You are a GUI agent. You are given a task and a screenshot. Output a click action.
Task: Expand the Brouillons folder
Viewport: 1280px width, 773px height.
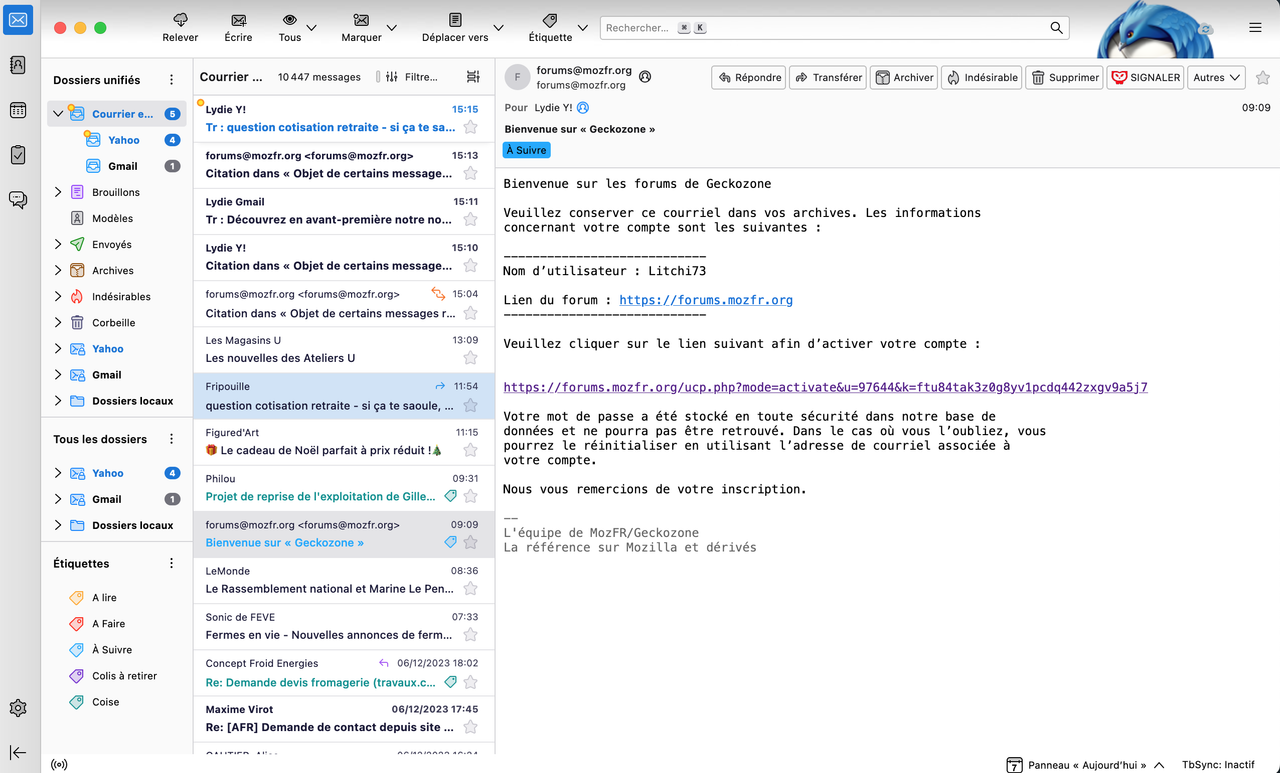click(x=58, y=192)
